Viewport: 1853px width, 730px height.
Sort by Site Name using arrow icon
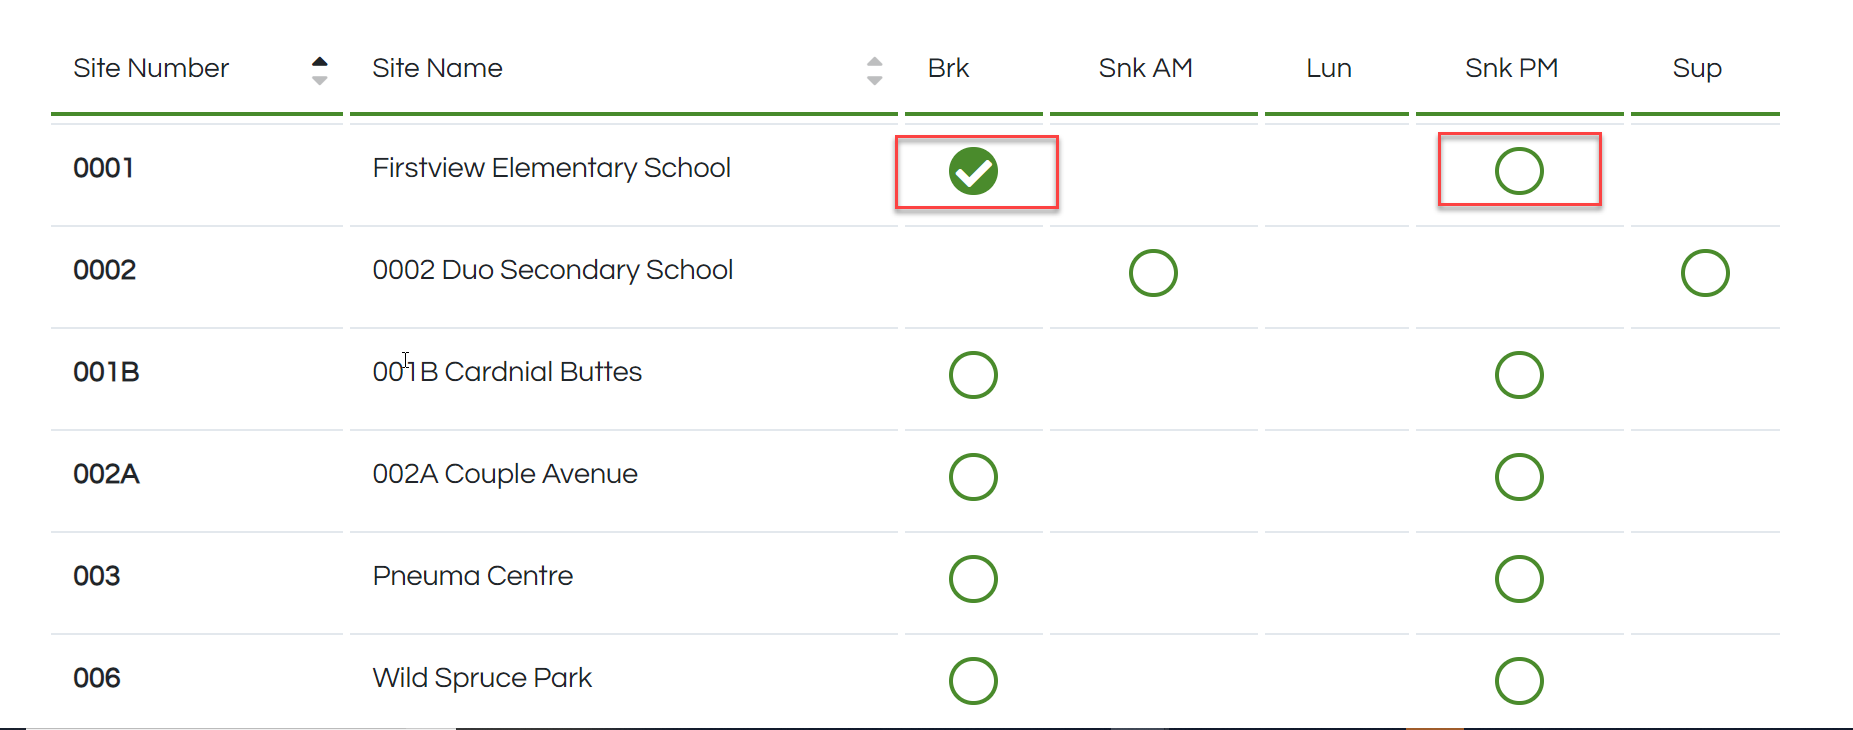coord(874,70)
